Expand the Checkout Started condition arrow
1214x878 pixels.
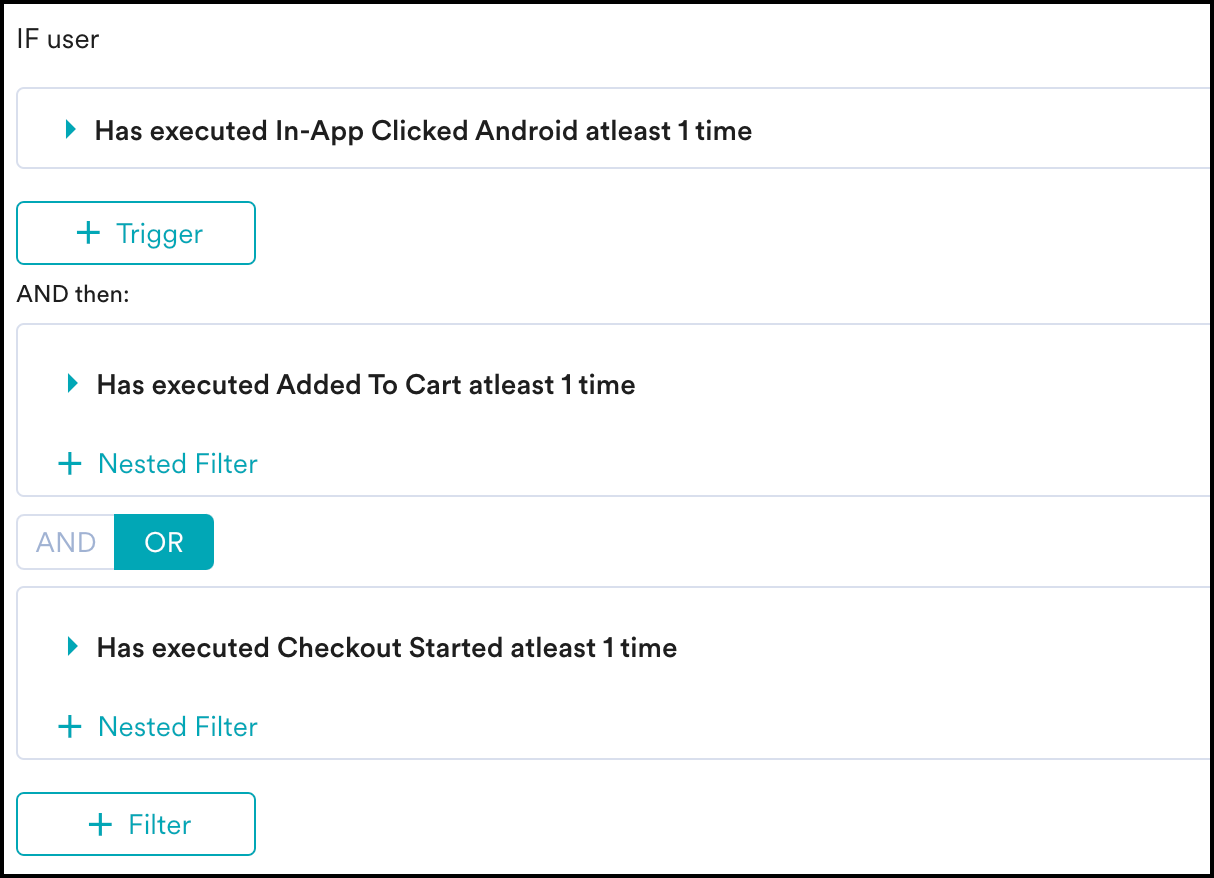tap(71, 647)
